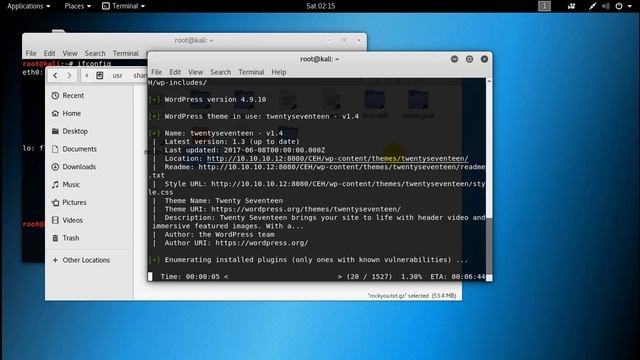This screenshot has height=360, width=640.
Task: Click the front terminal scrollbar thumb
Action: pyautogui.click(x=489, y=247)
